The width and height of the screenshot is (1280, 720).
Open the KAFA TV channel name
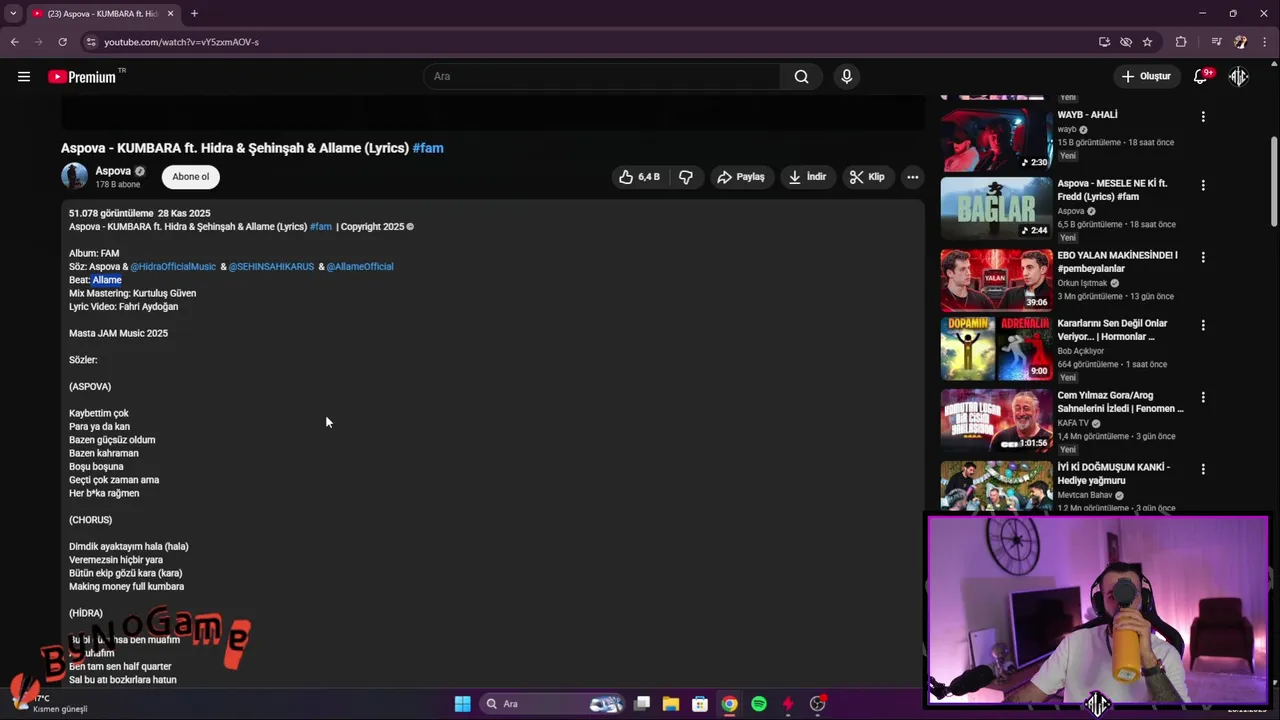click(x=1073, y=423)
